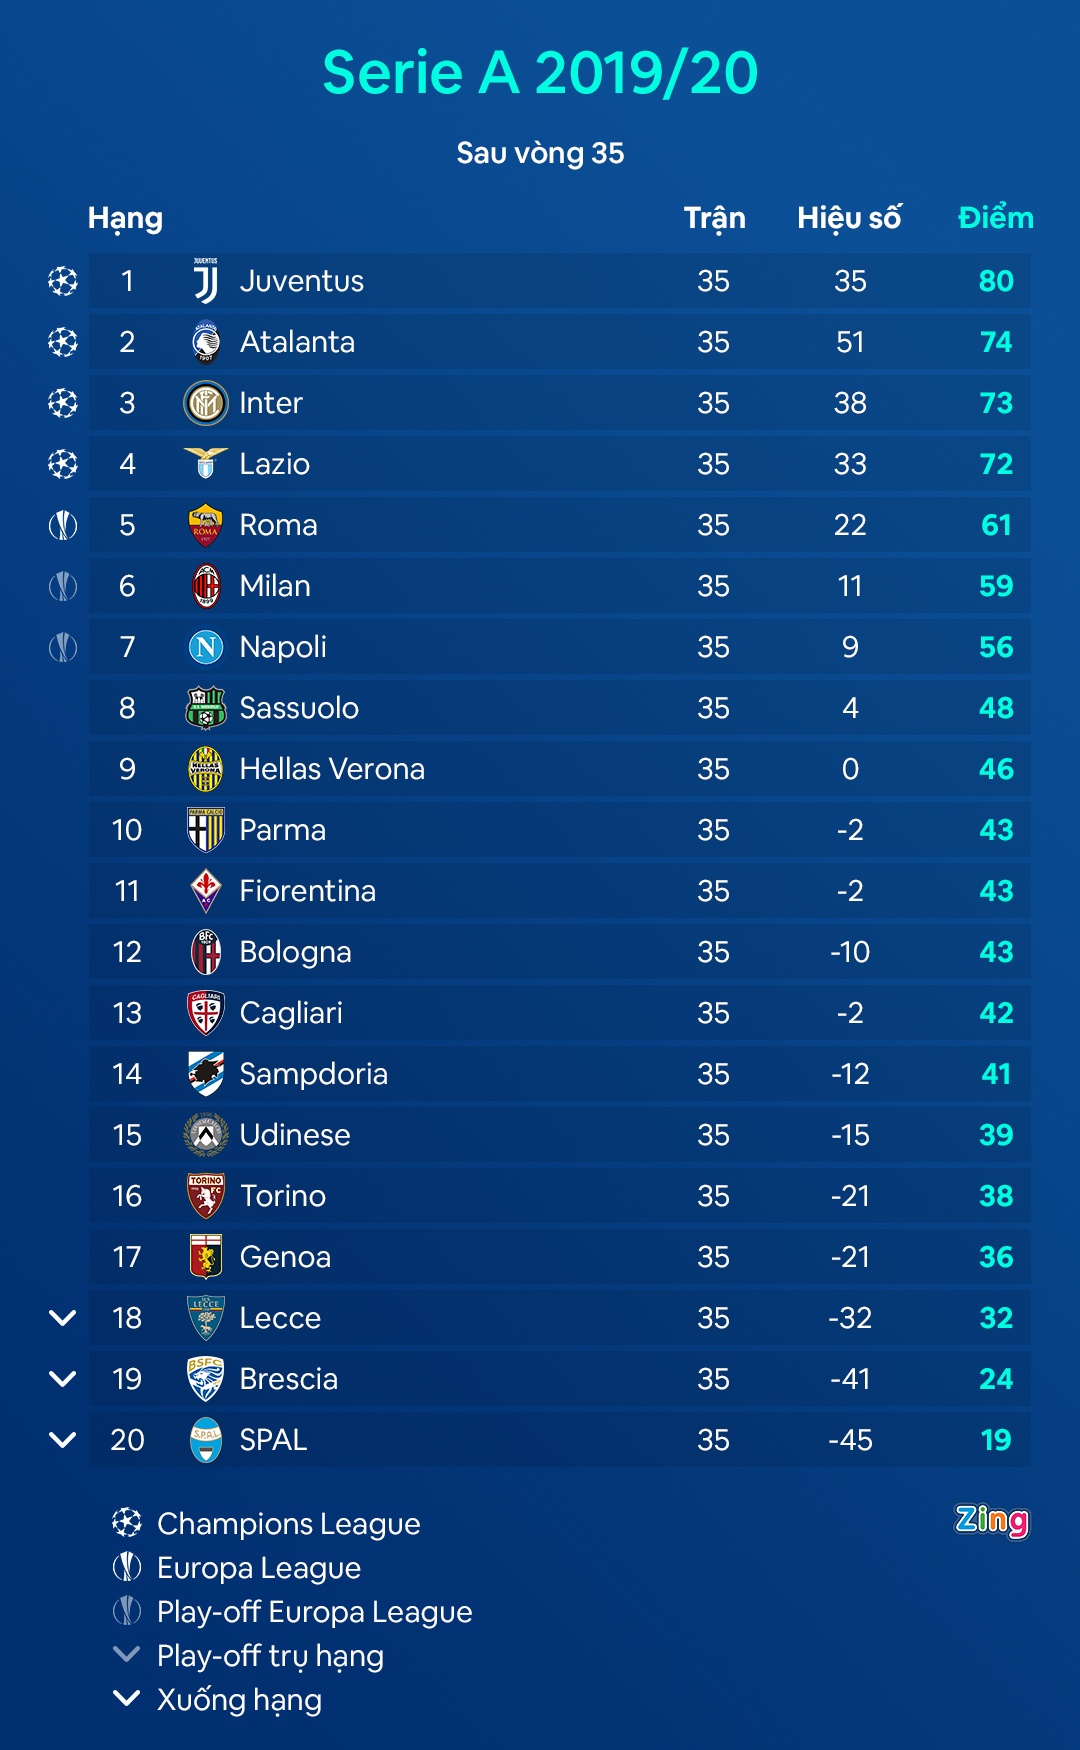The image size is (1080, 1750).
Task: Click the Xuống hạng legend chevron
Action: tap(127, 1698)
